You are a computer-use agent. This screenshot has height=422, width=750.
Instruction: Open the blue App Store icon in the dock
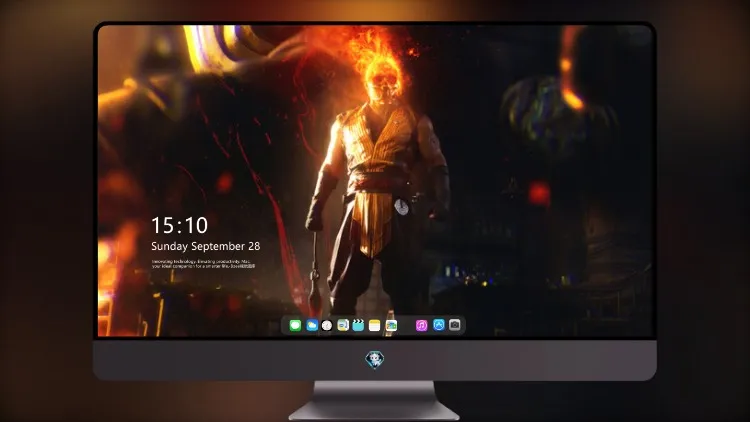439,325
